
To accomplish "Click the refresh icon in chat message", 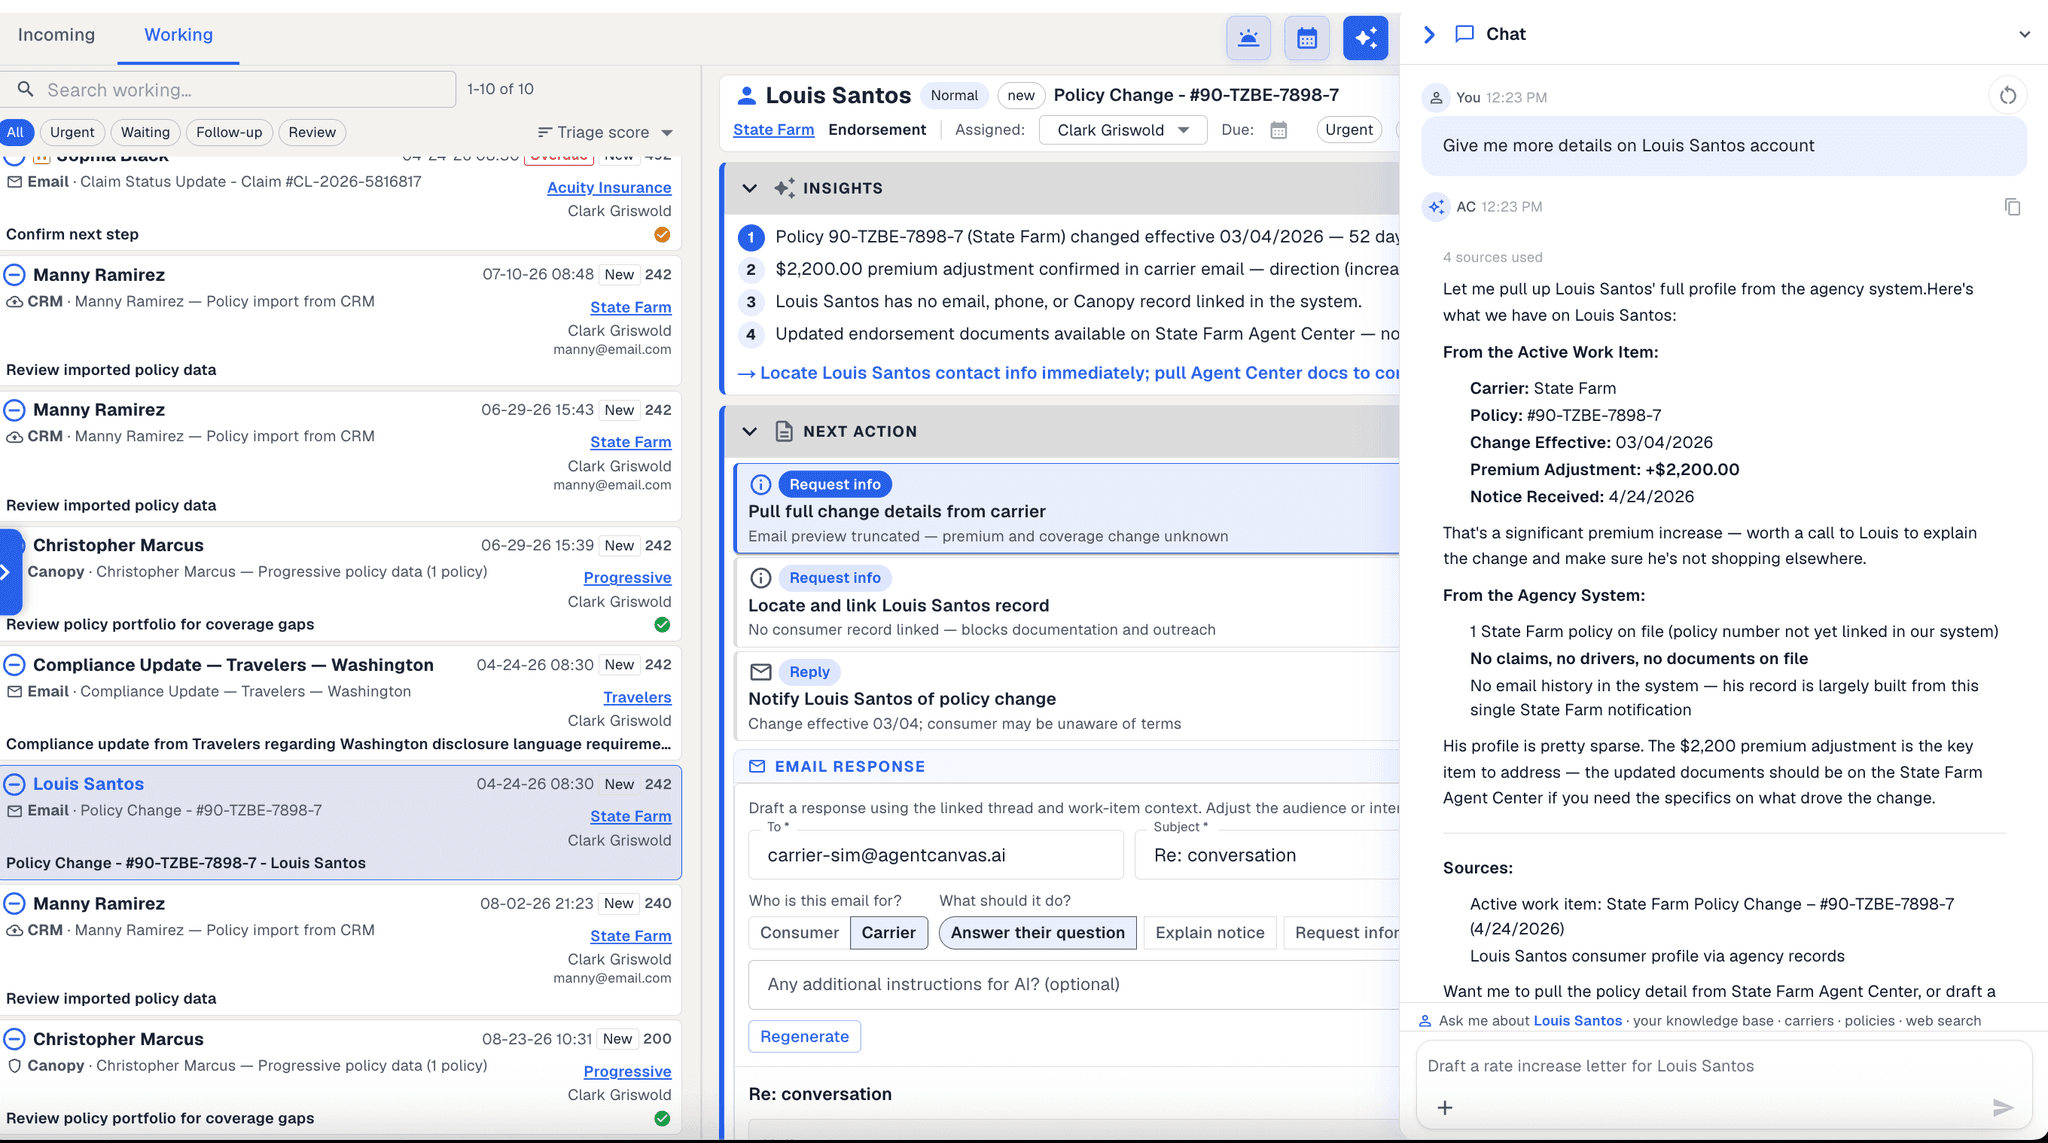I will [2007, 96].
